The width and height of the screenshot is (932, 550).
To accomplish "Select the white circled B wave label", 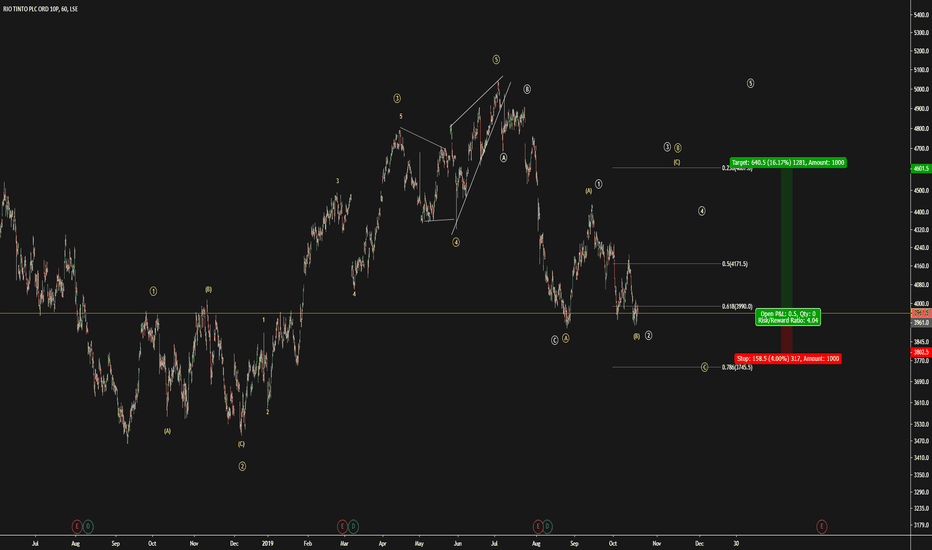I will click(527, 89).
